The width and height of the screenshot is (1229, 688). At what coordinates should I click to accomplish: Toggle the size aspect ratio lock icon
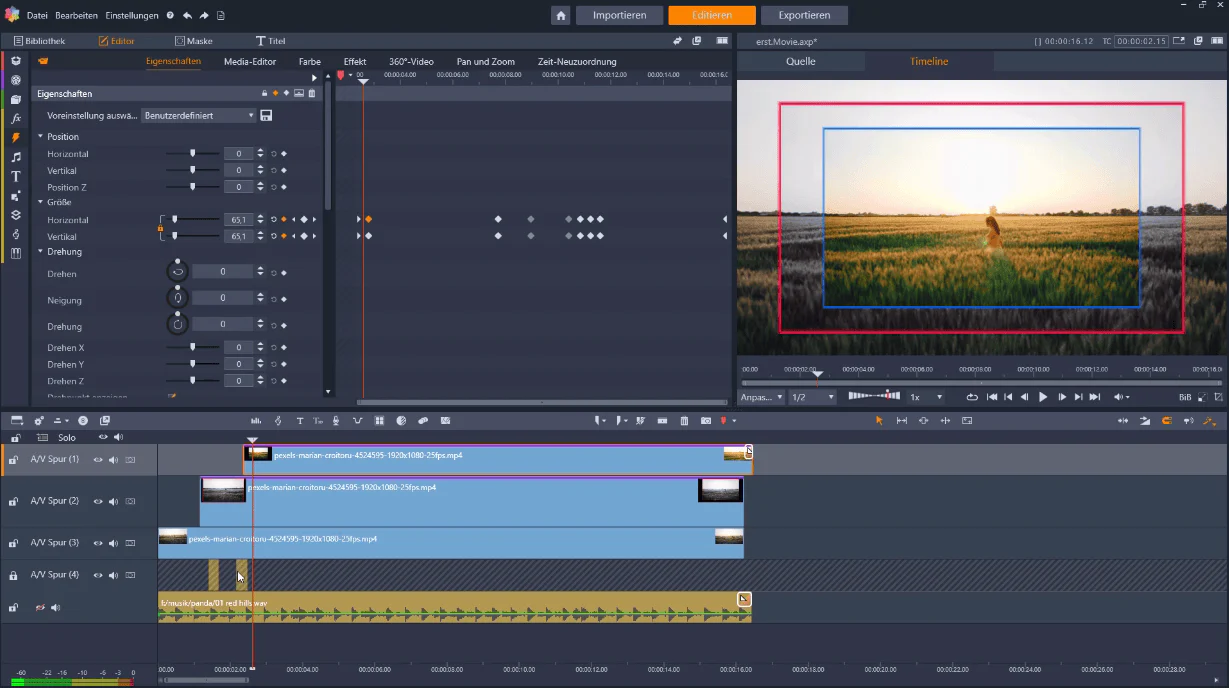coord(160,229)
